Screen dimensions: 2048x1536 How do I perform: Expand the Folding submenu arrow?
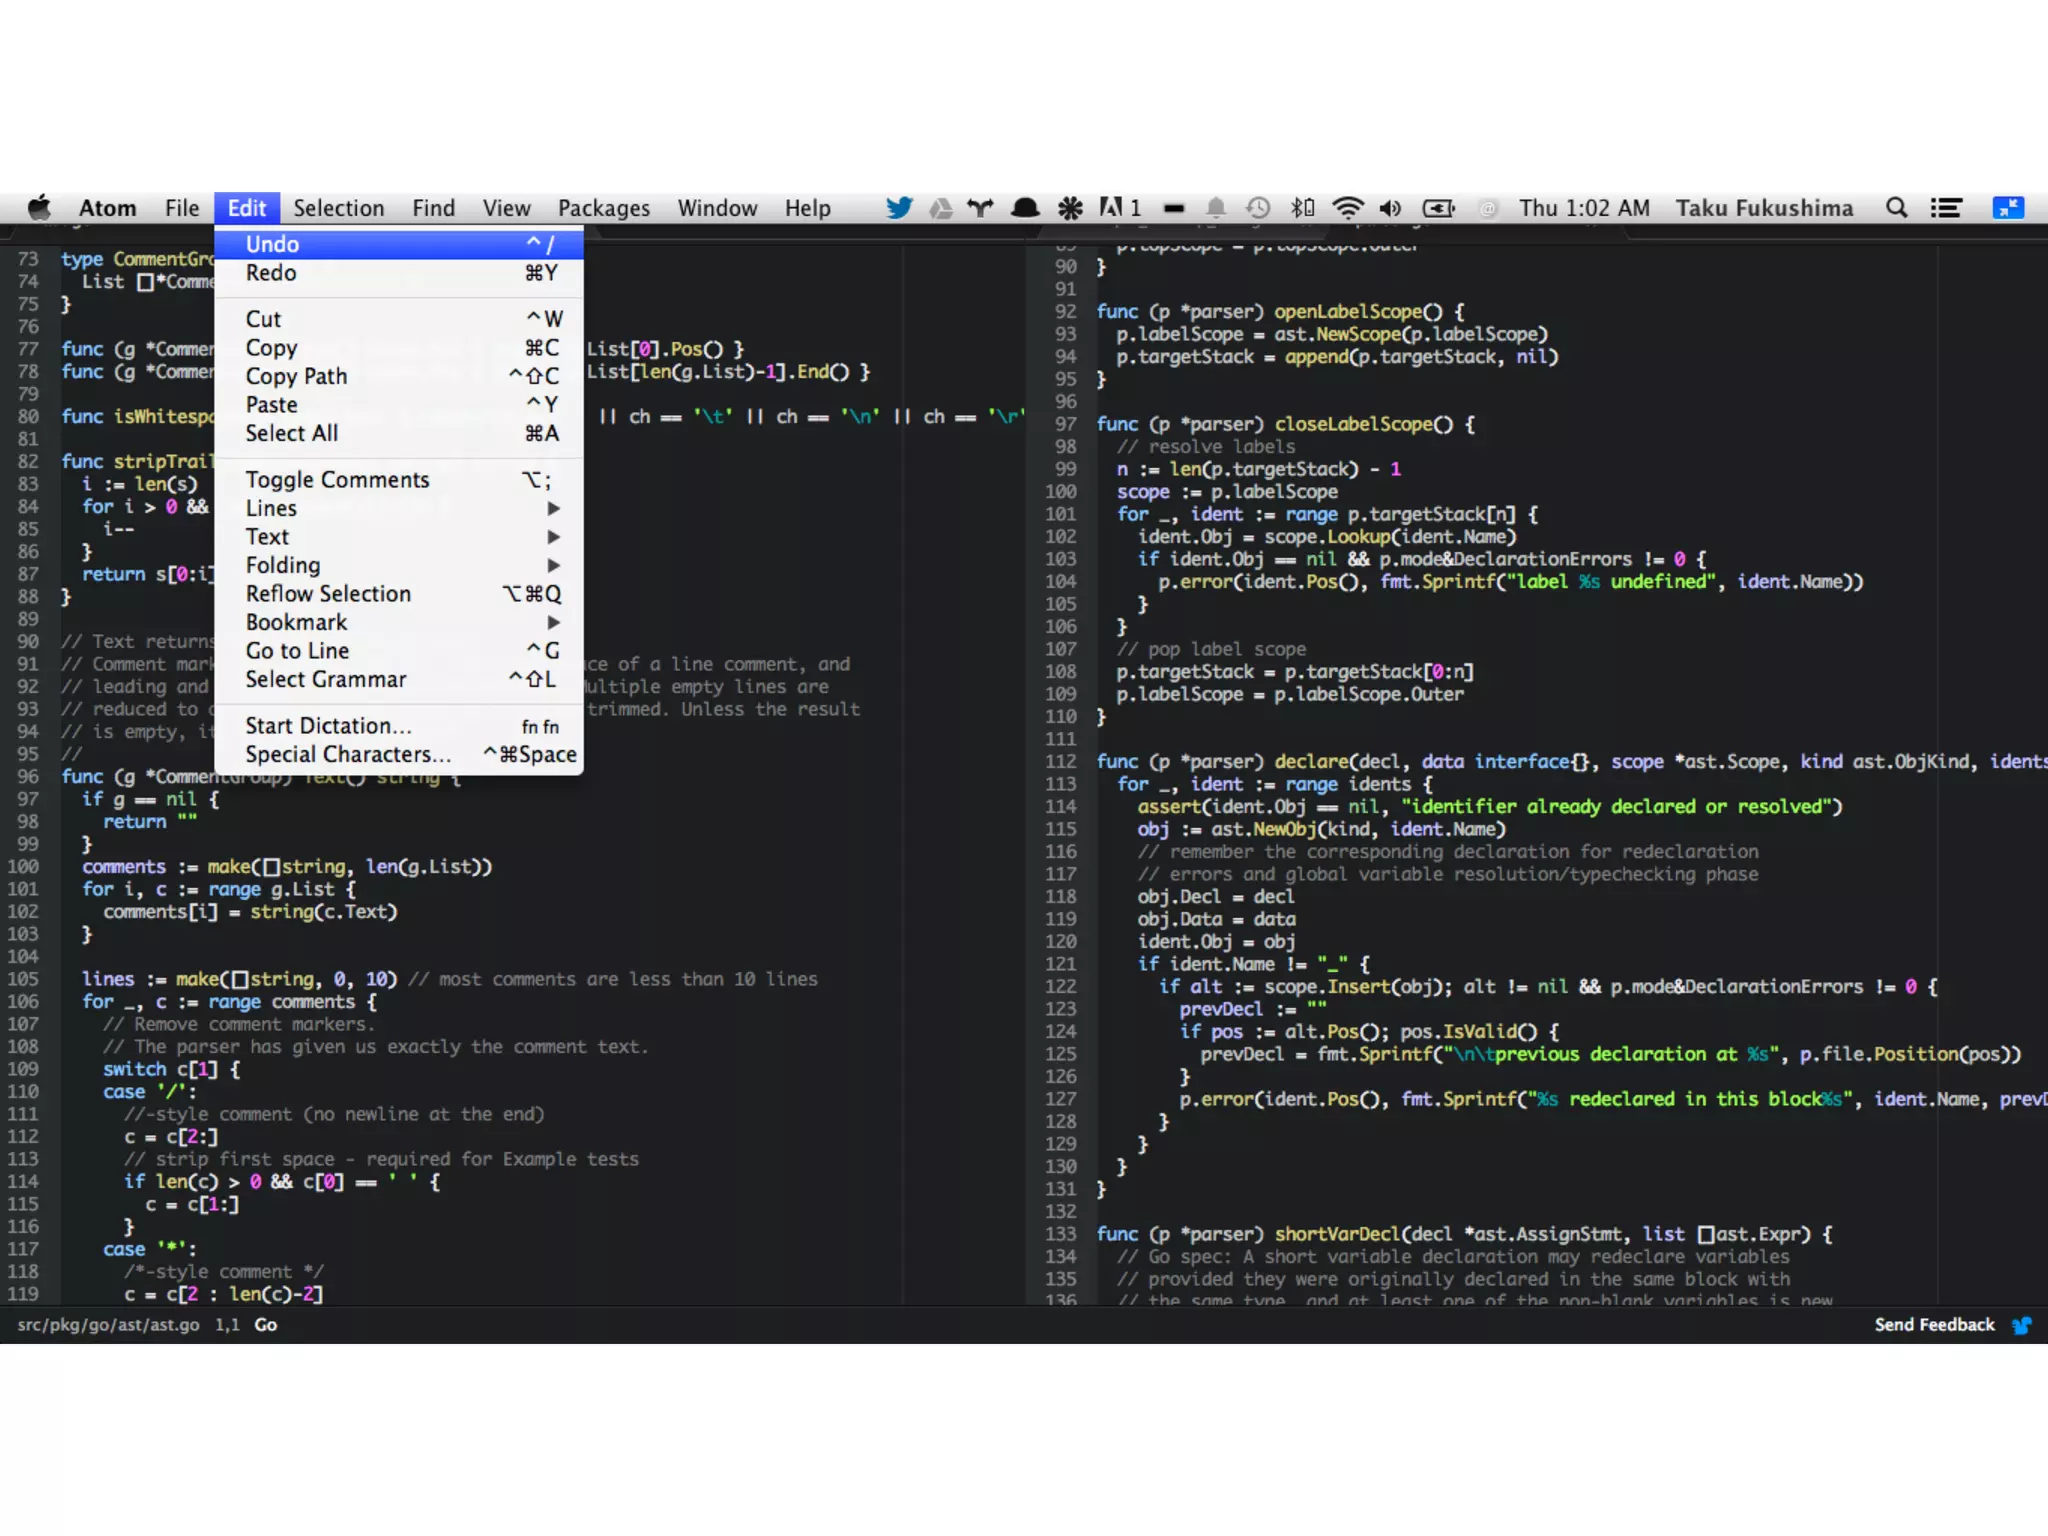click(x=553, y=565)
